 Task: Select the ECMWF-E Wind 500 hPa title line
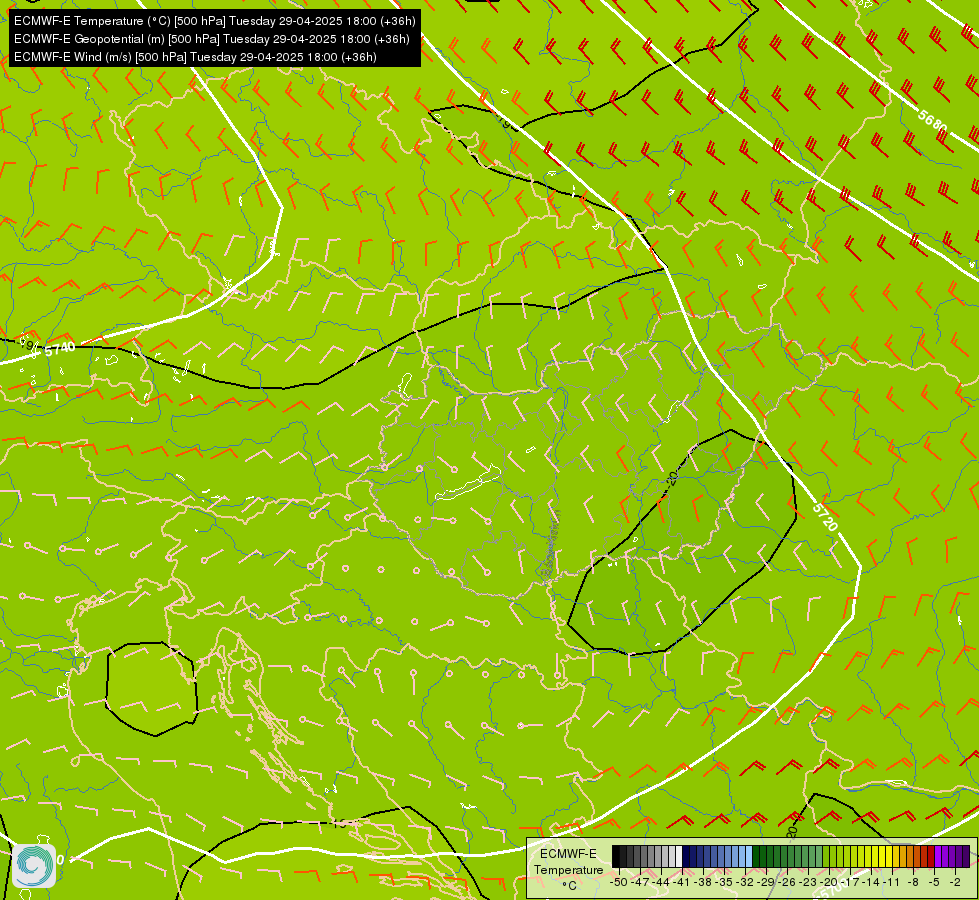coord(195,57)
